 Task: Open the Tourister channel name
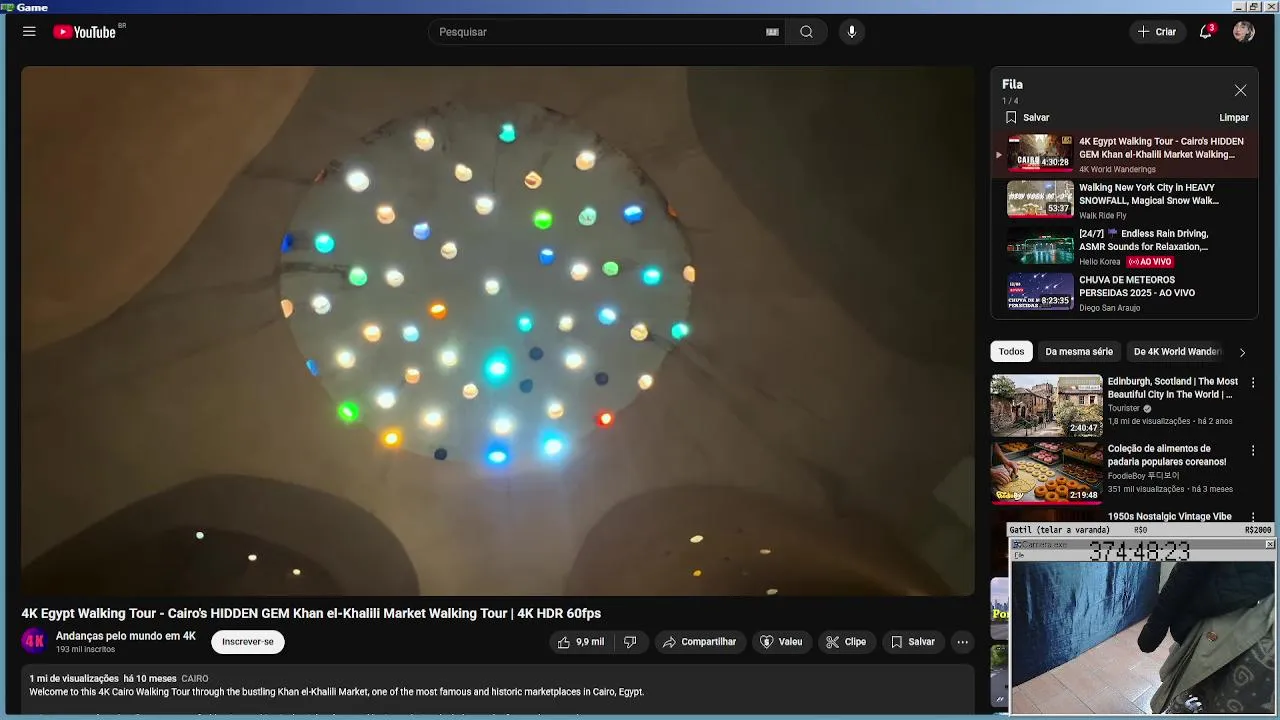coord(1124,408)
